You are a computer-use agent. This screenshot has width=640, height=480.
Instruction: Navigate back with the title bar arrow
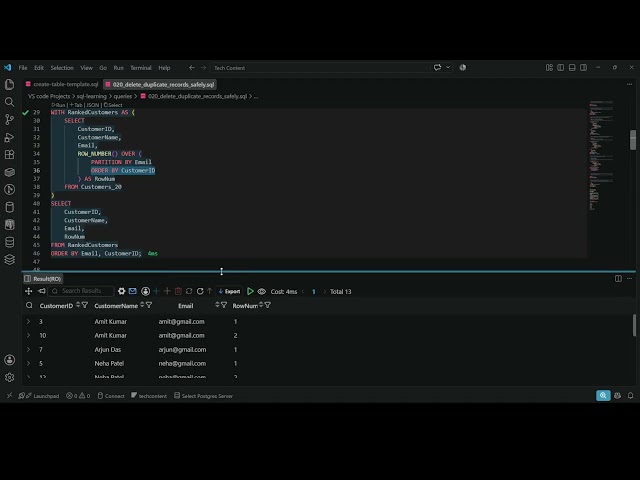tap(191, 68)
